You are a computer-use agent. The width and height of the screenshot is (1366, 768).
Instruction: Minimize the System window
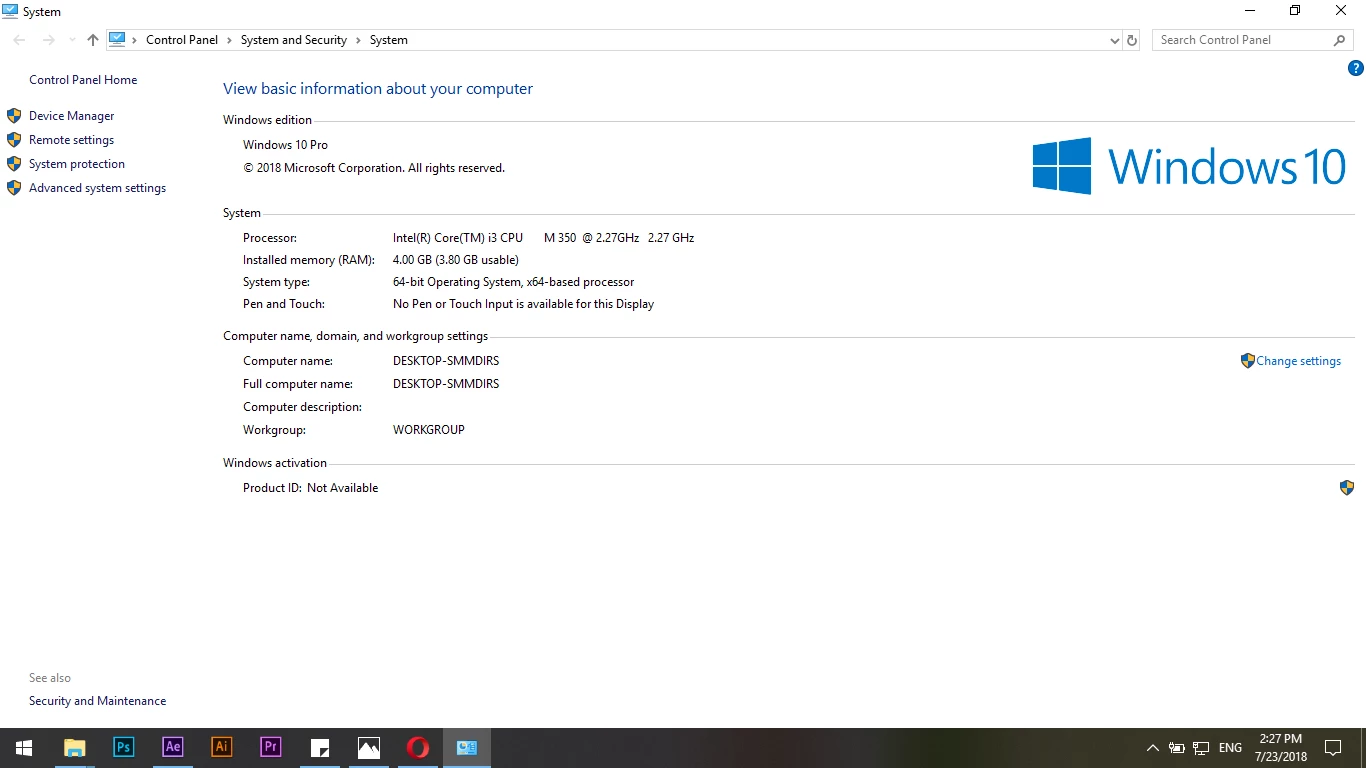click(1250, 11)
